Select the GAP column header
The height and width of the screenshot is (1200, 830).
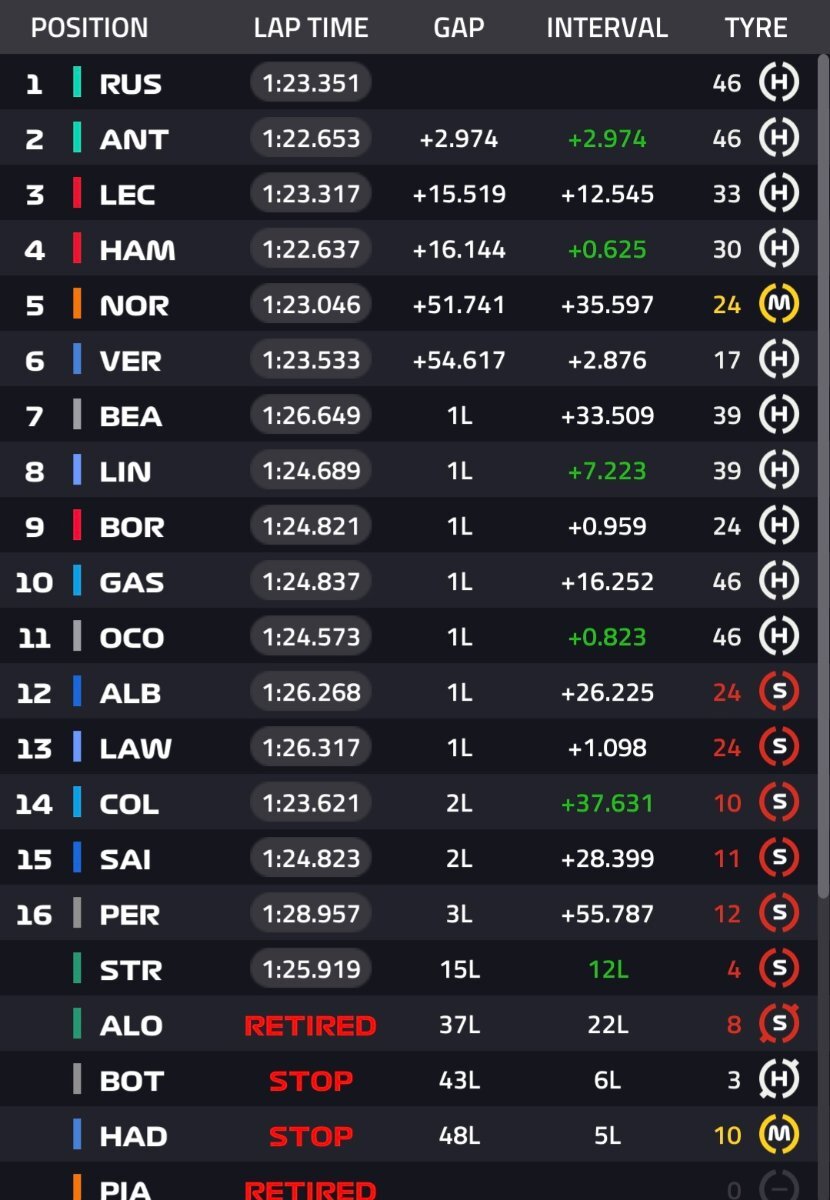[459, 28]
